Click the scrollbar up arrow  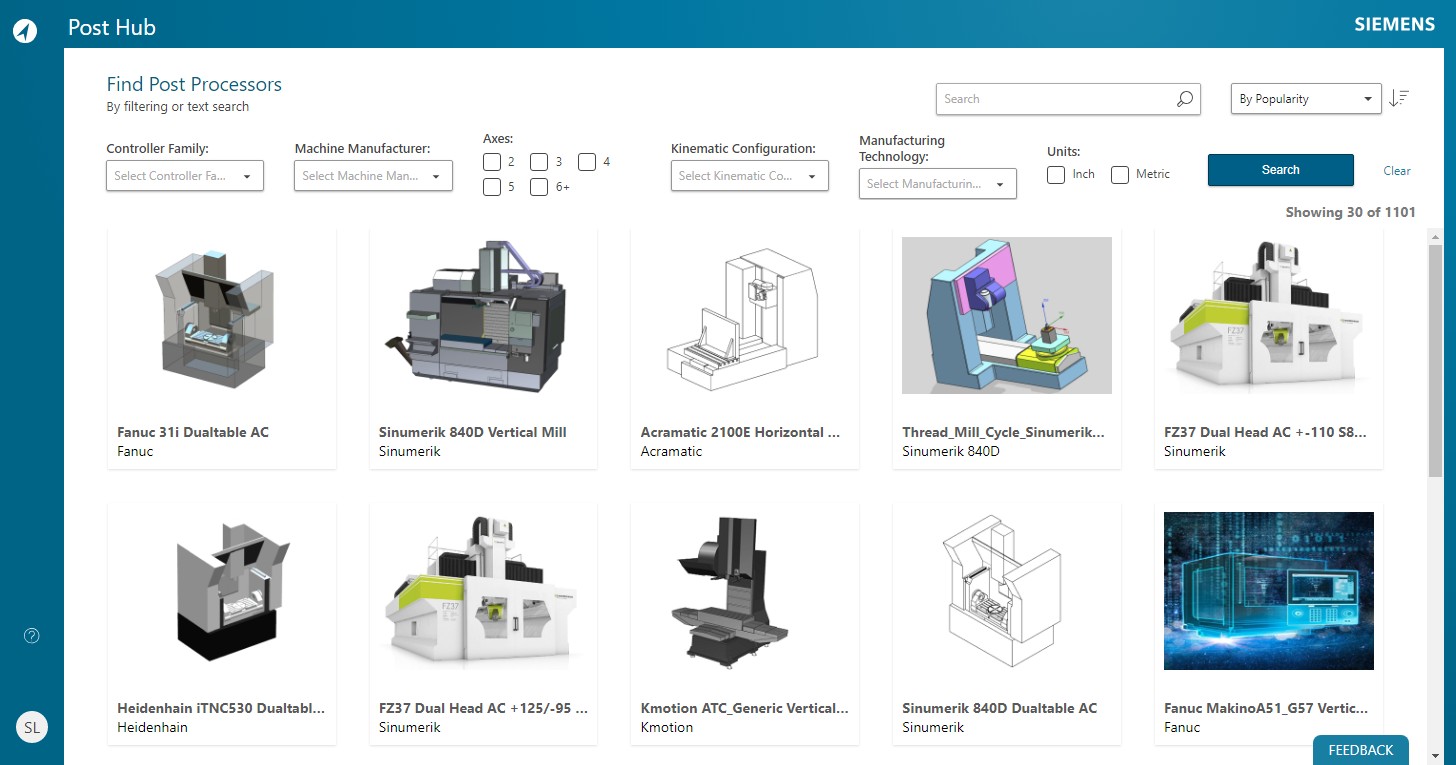coord(1435,237)
